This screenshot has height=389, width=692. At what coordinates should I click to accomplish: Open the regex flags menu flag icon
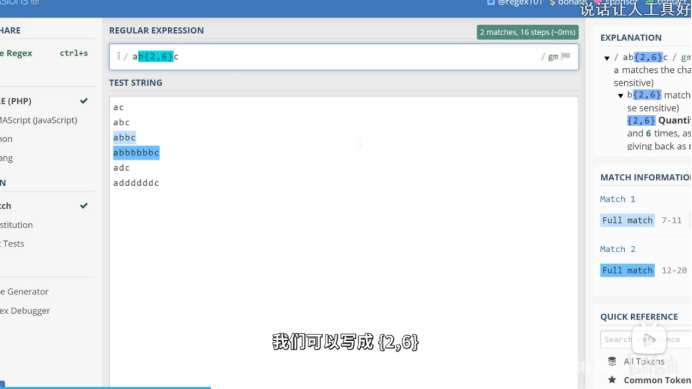click(566, 56)
